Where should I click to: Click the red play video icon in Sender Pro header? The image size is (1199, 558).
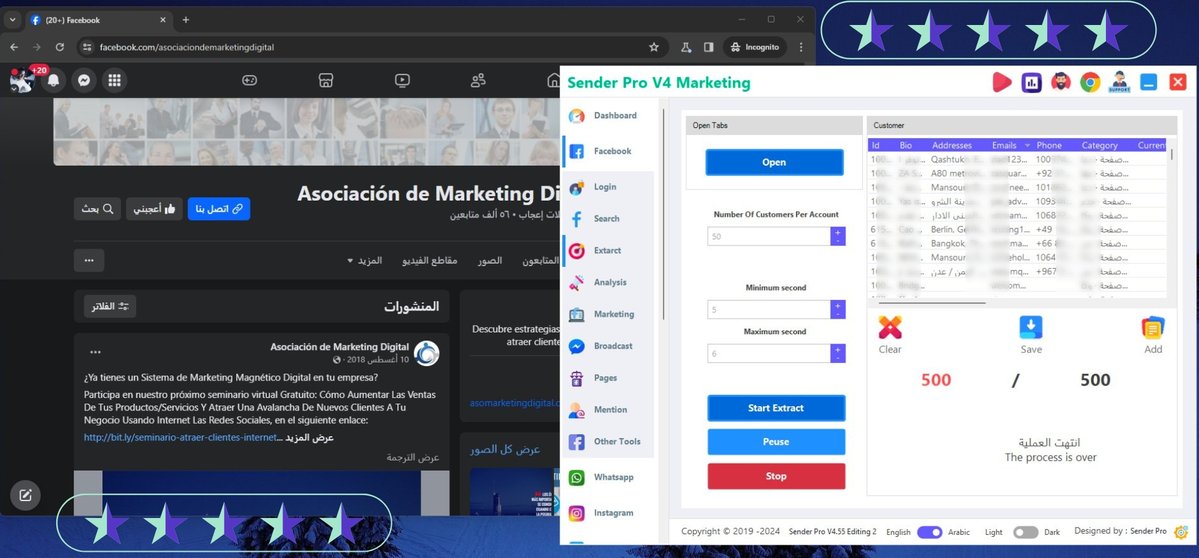point(1002,82)
